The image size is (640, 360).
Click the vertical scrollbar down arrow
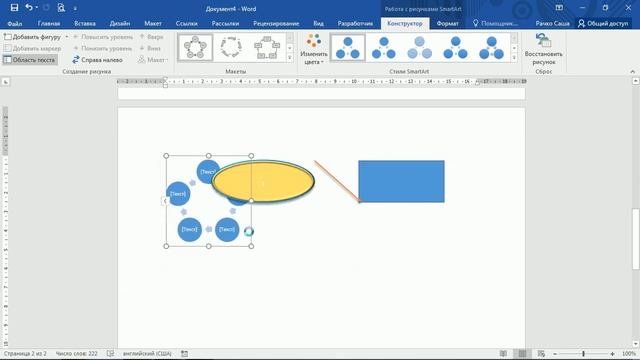(x=636, y=344)
